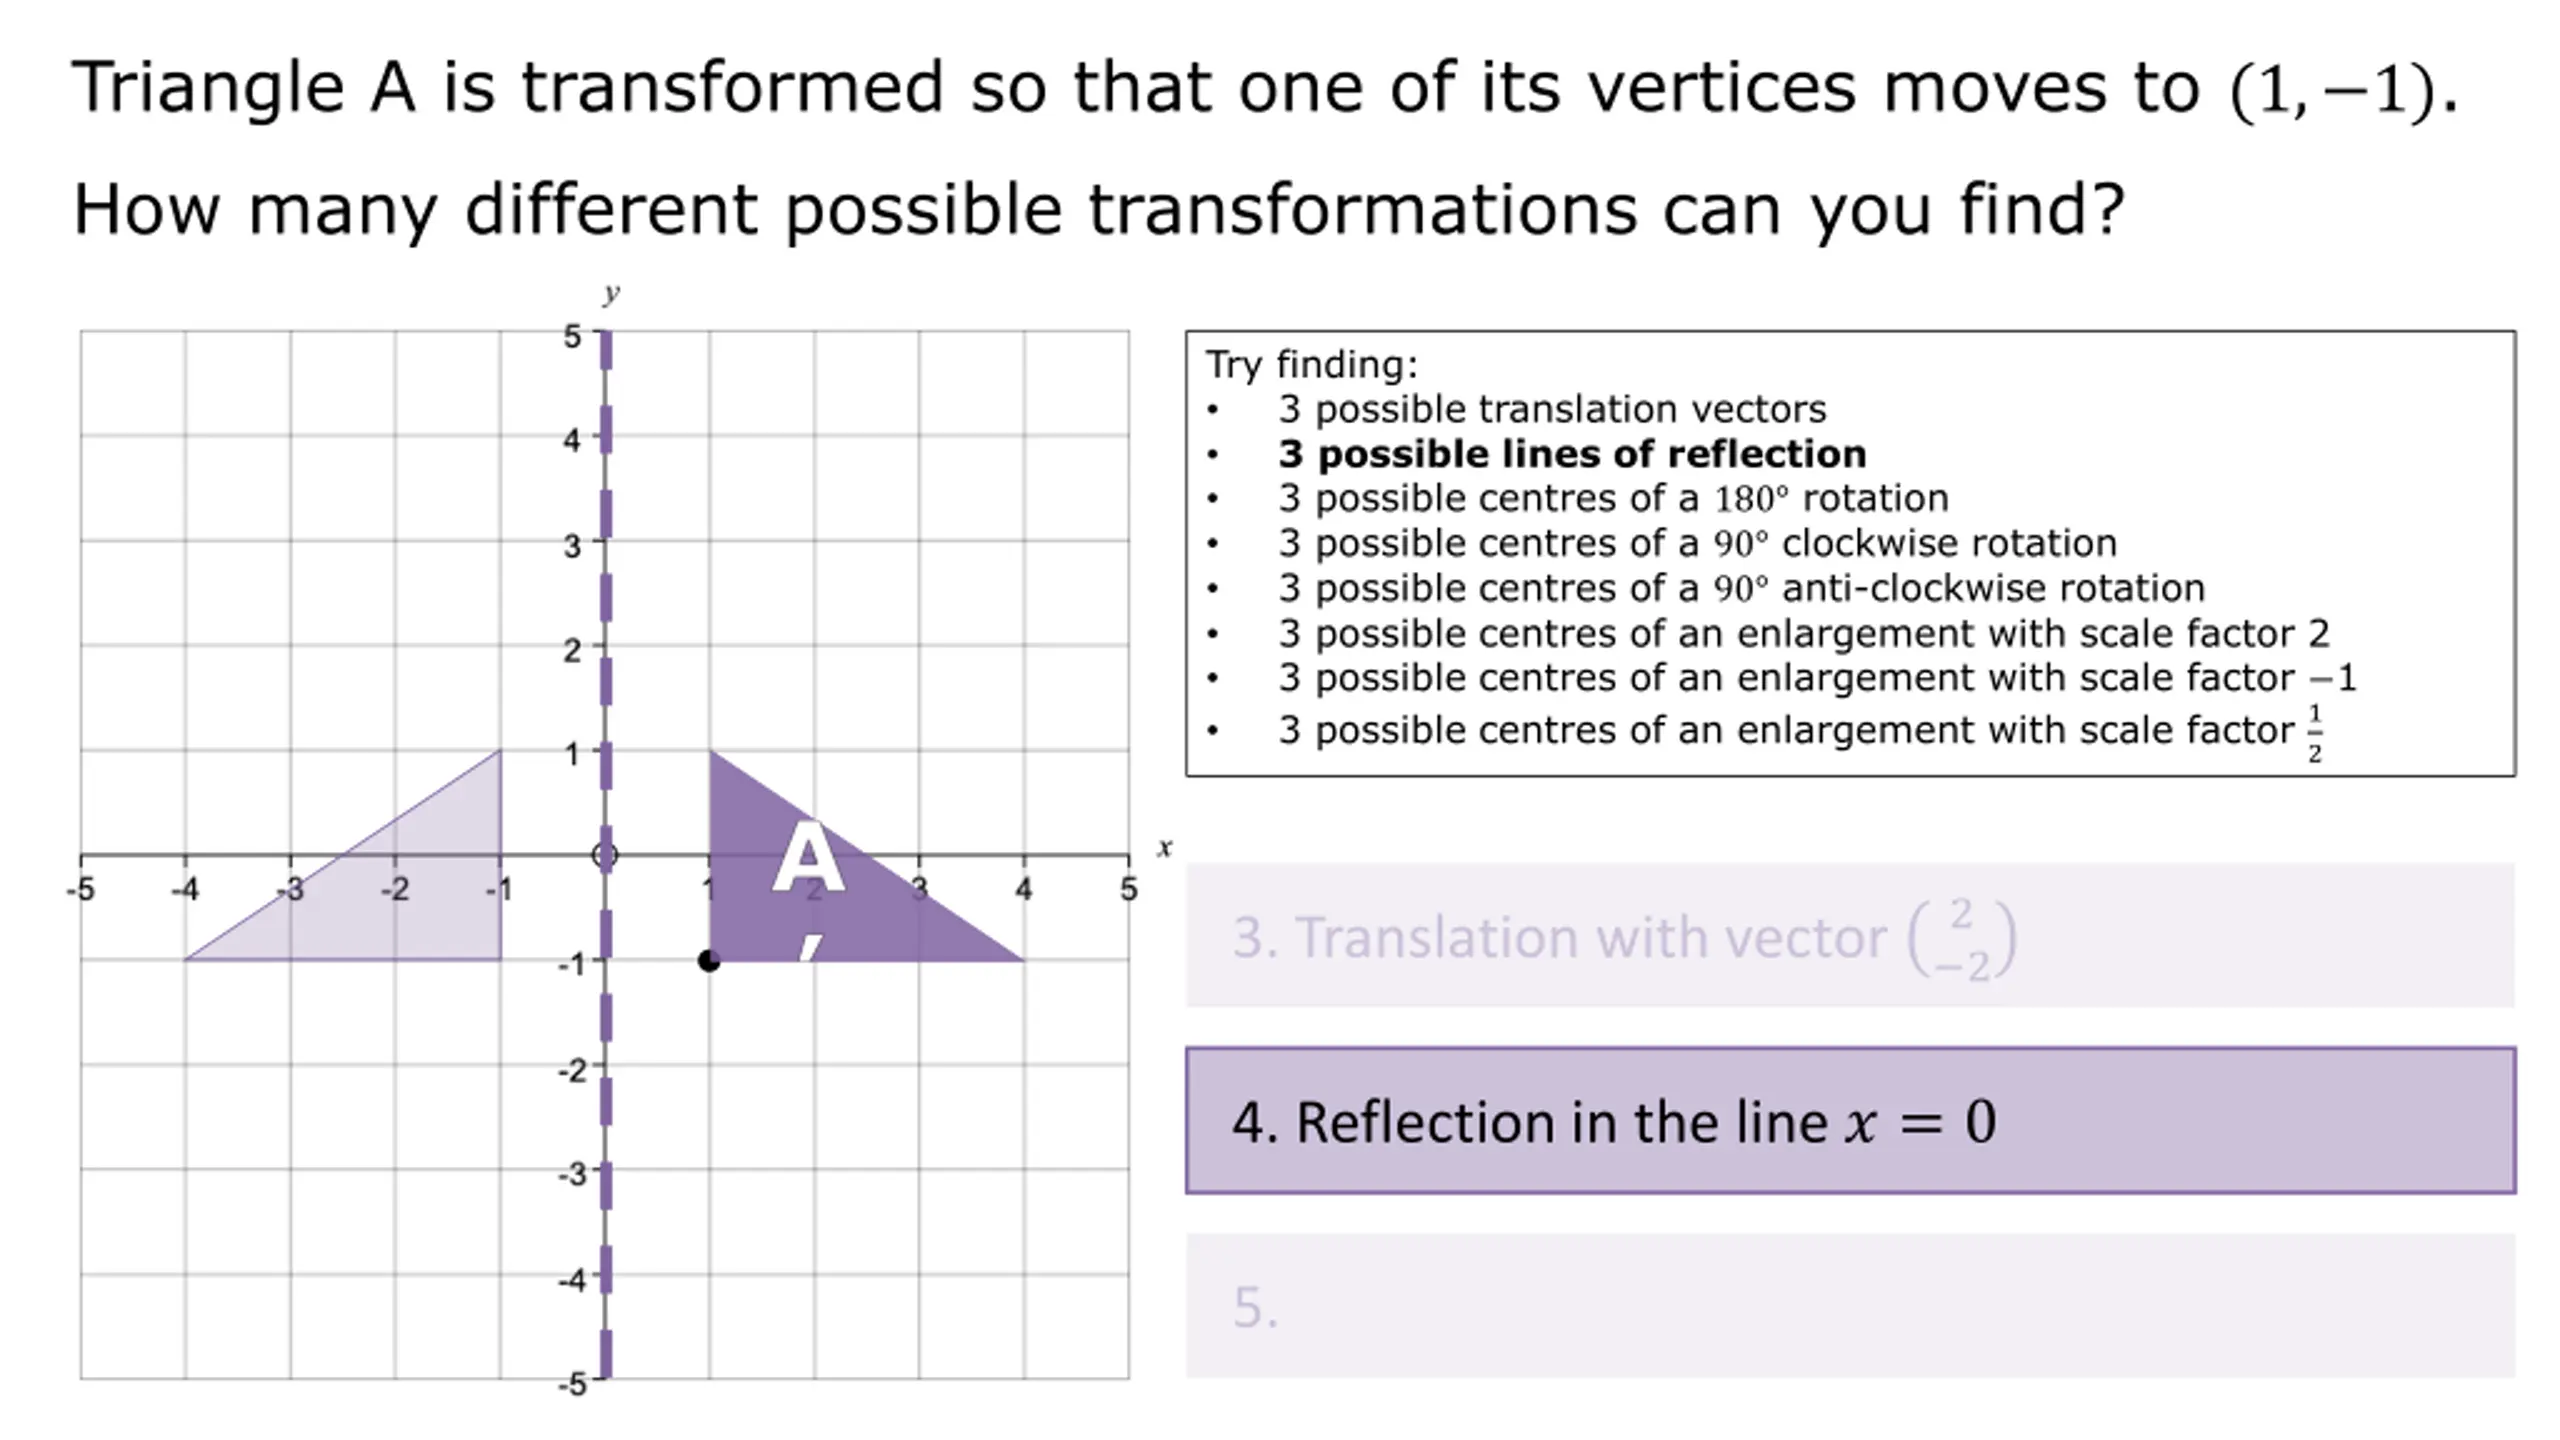Viewport: 2560px width, 1440px height.
Task: Click the x-axis label
Action: 1164,848
